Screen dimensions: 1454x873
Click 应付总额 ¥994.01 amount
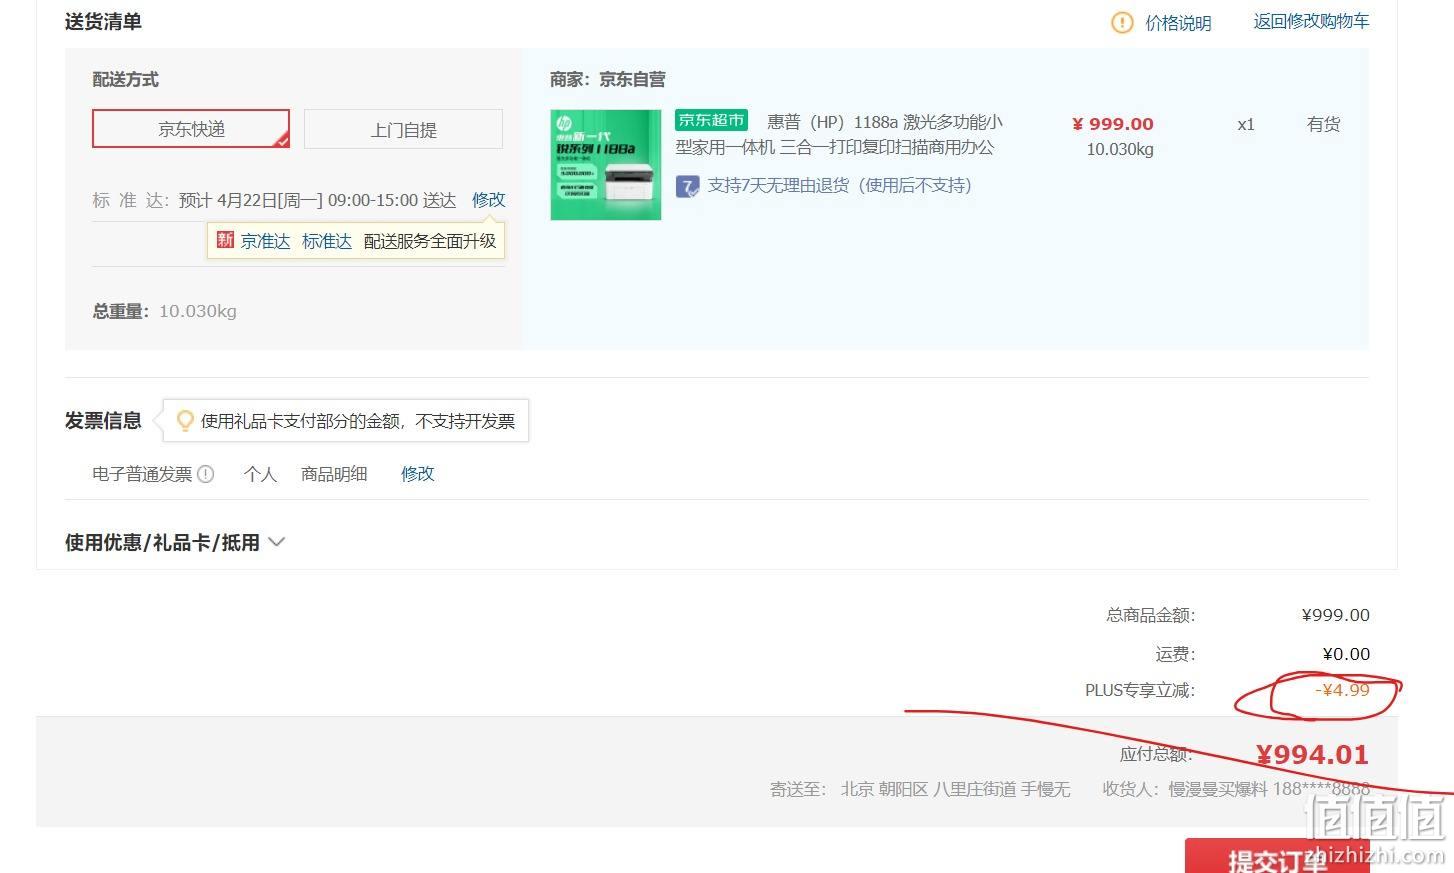point(1312,754)
